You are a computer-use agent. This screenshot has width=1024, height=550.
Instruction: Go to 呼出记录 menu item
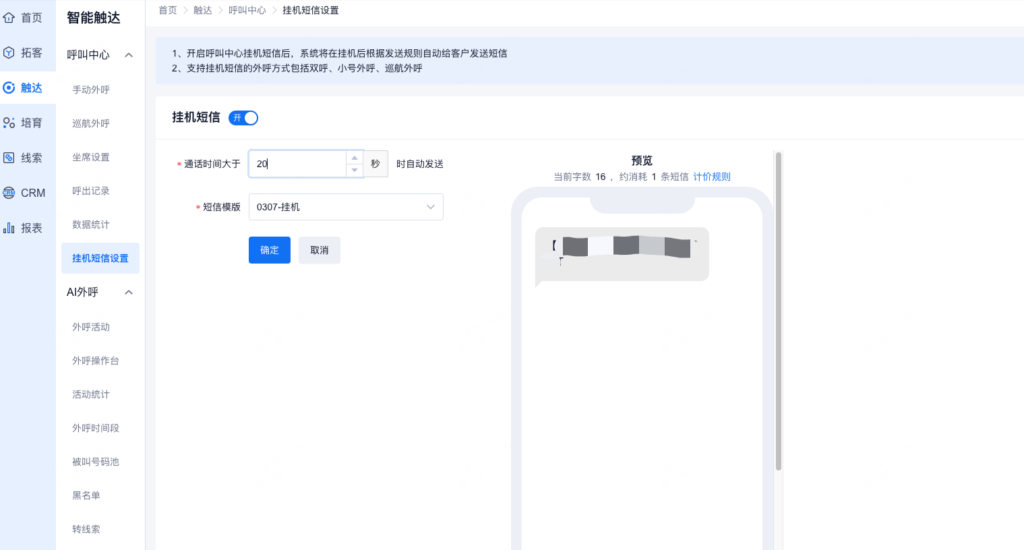click(x=91, y=191)
